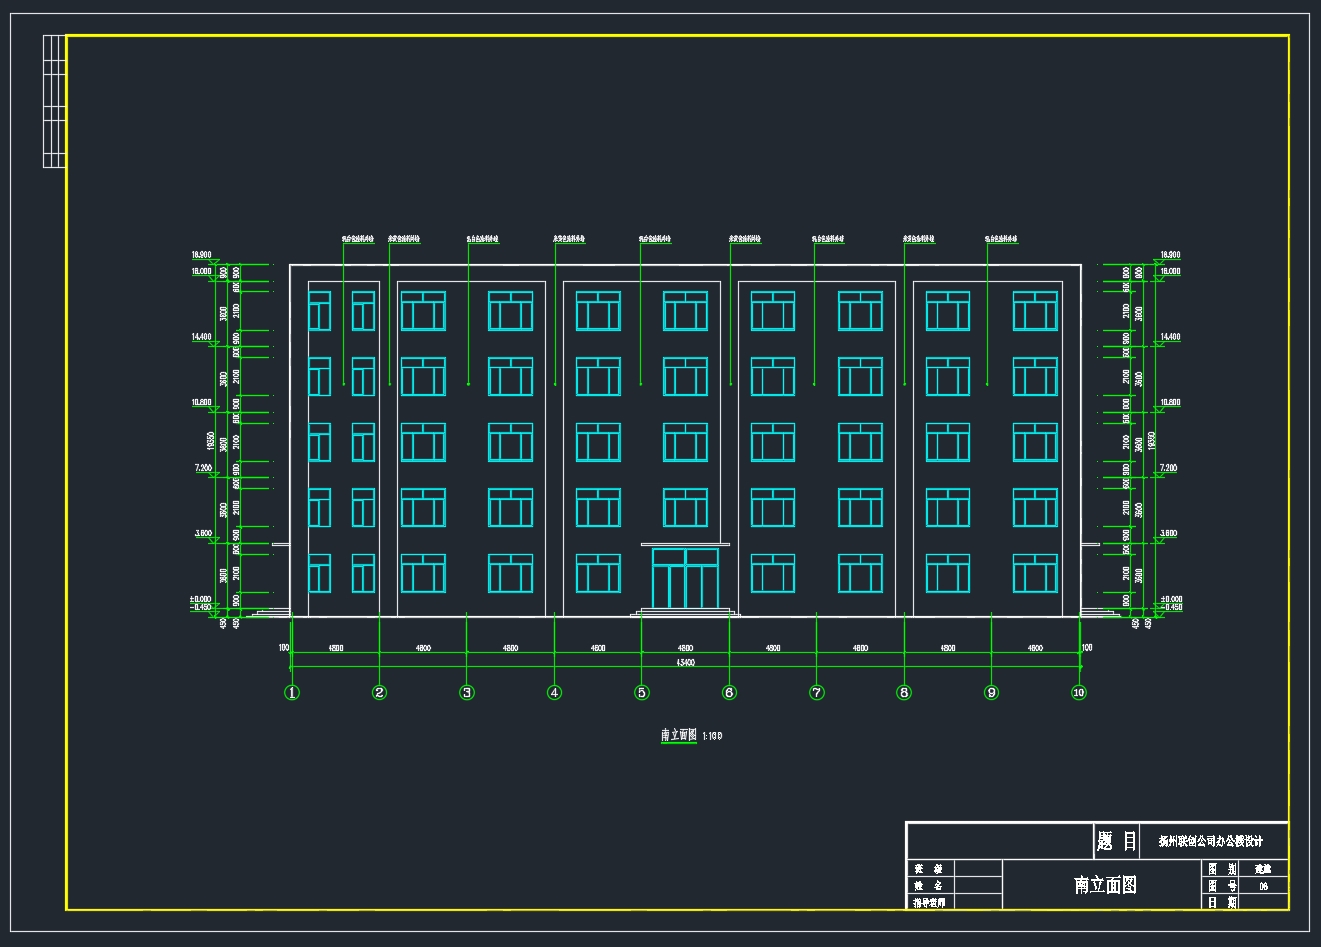The height and width of the screenshot is (947, 1321).
Task: Select top-left narrow window on facade
Action: coord(319,310)
